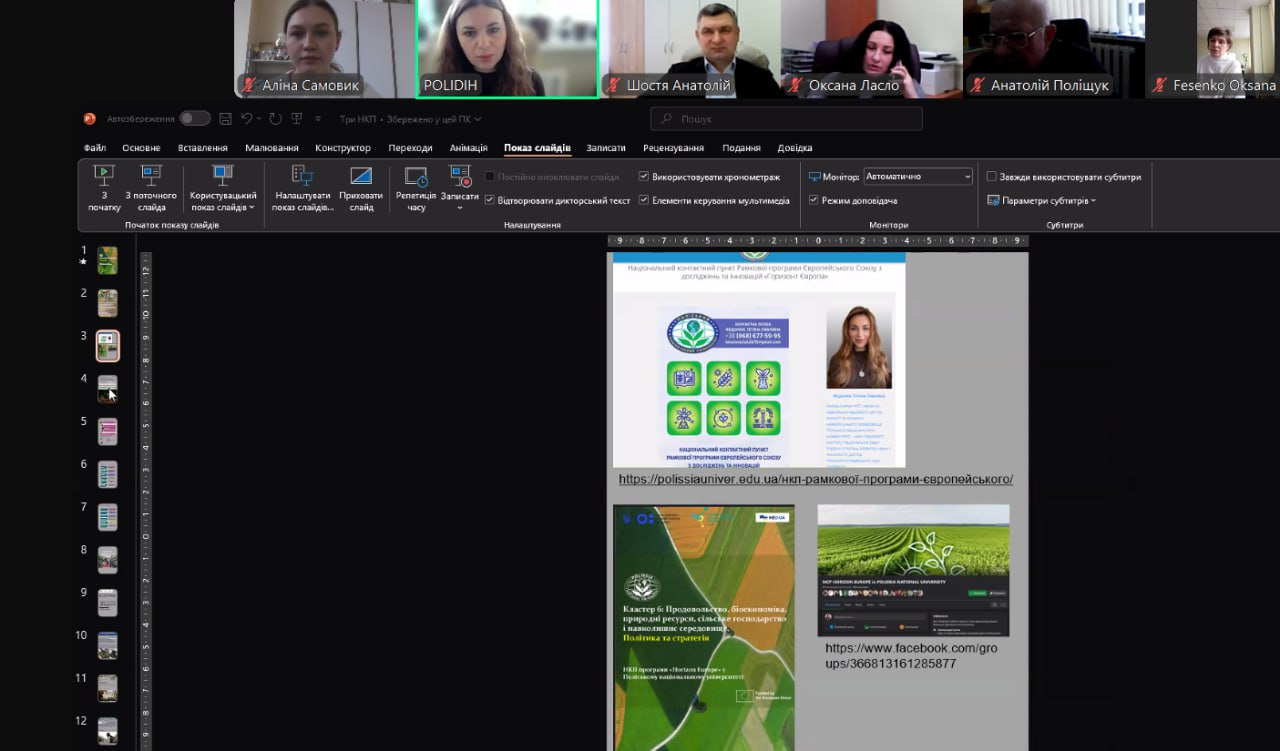Switch to the Основне tab
Viewport: 1280px width, 751px height.
point(141,148)
